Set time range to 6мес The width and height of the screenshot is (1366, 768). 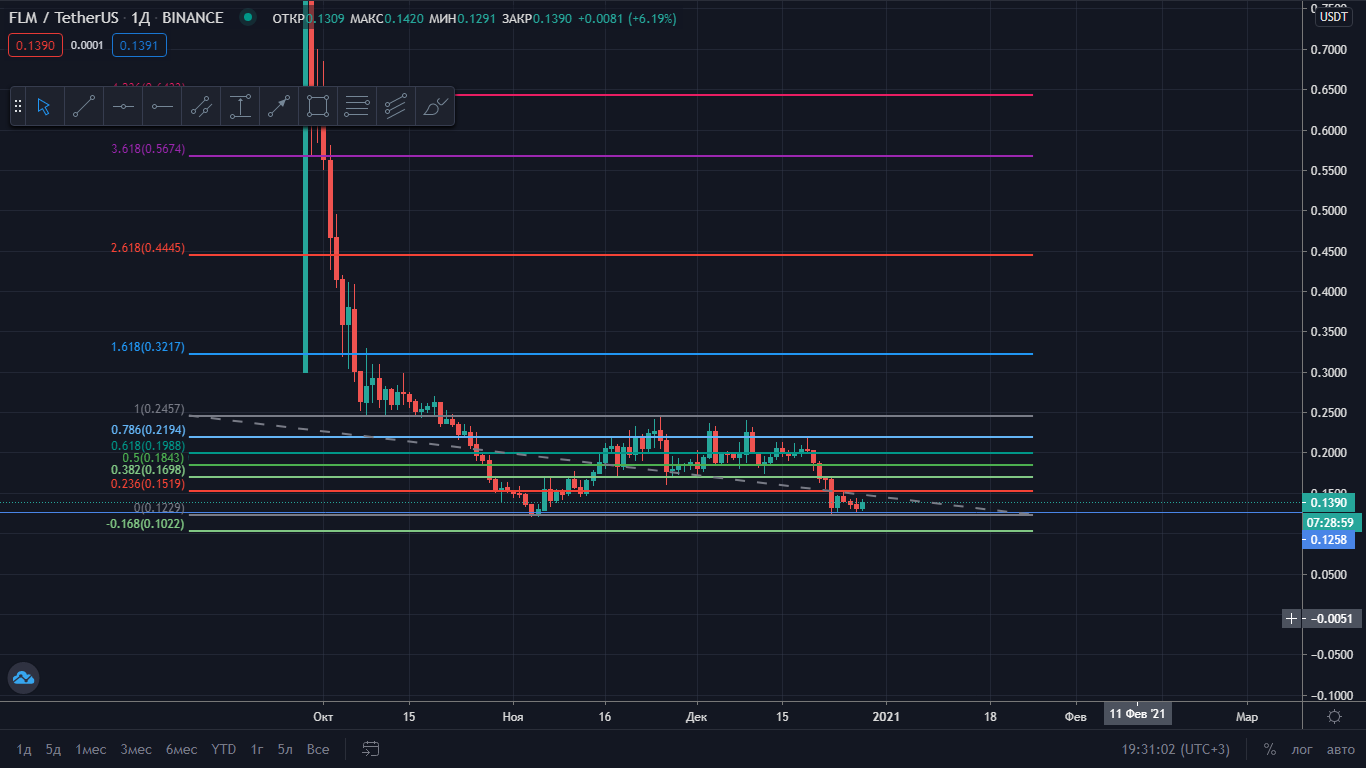[181, 749]
